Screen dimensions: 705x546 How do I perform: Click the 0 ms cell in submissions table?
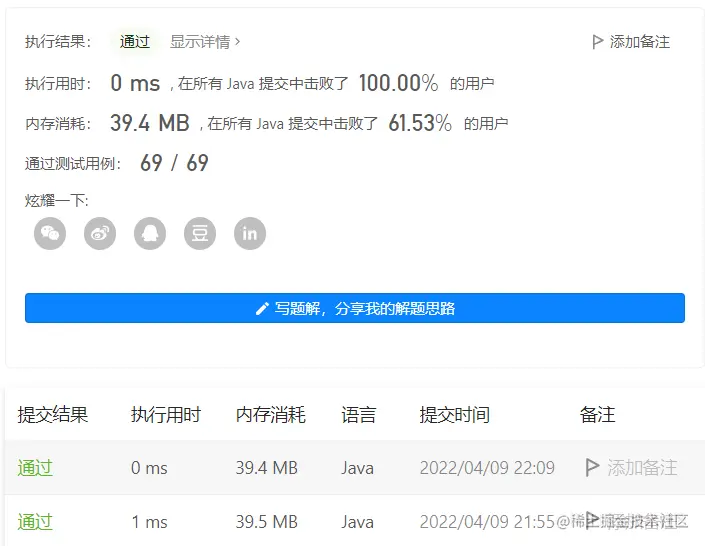click(x=149, y=468)
